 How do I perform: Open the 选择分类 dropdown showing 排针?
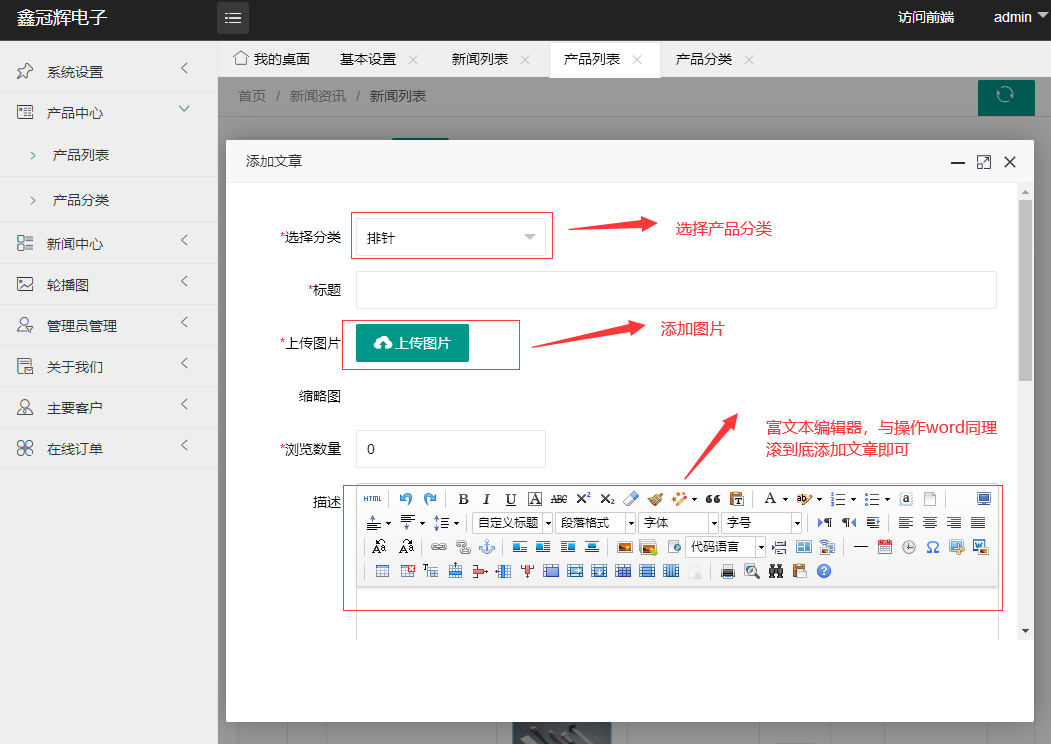[x=451, y=237]
